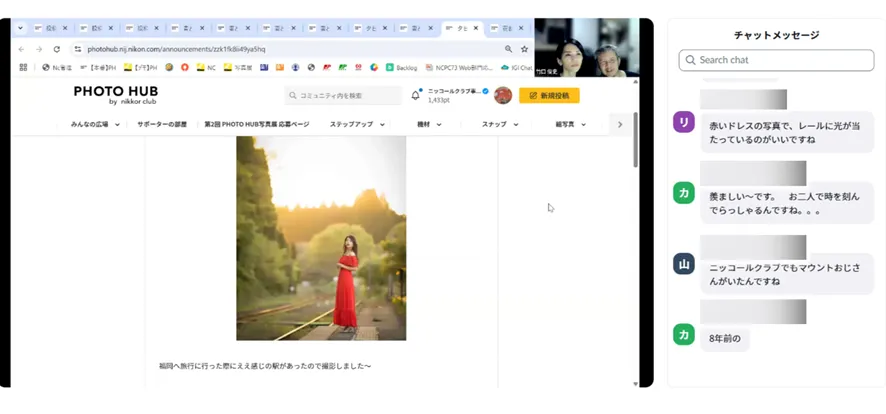Show more categories with the right arrow
Viewport: 886px width, 414px height.
620,125
